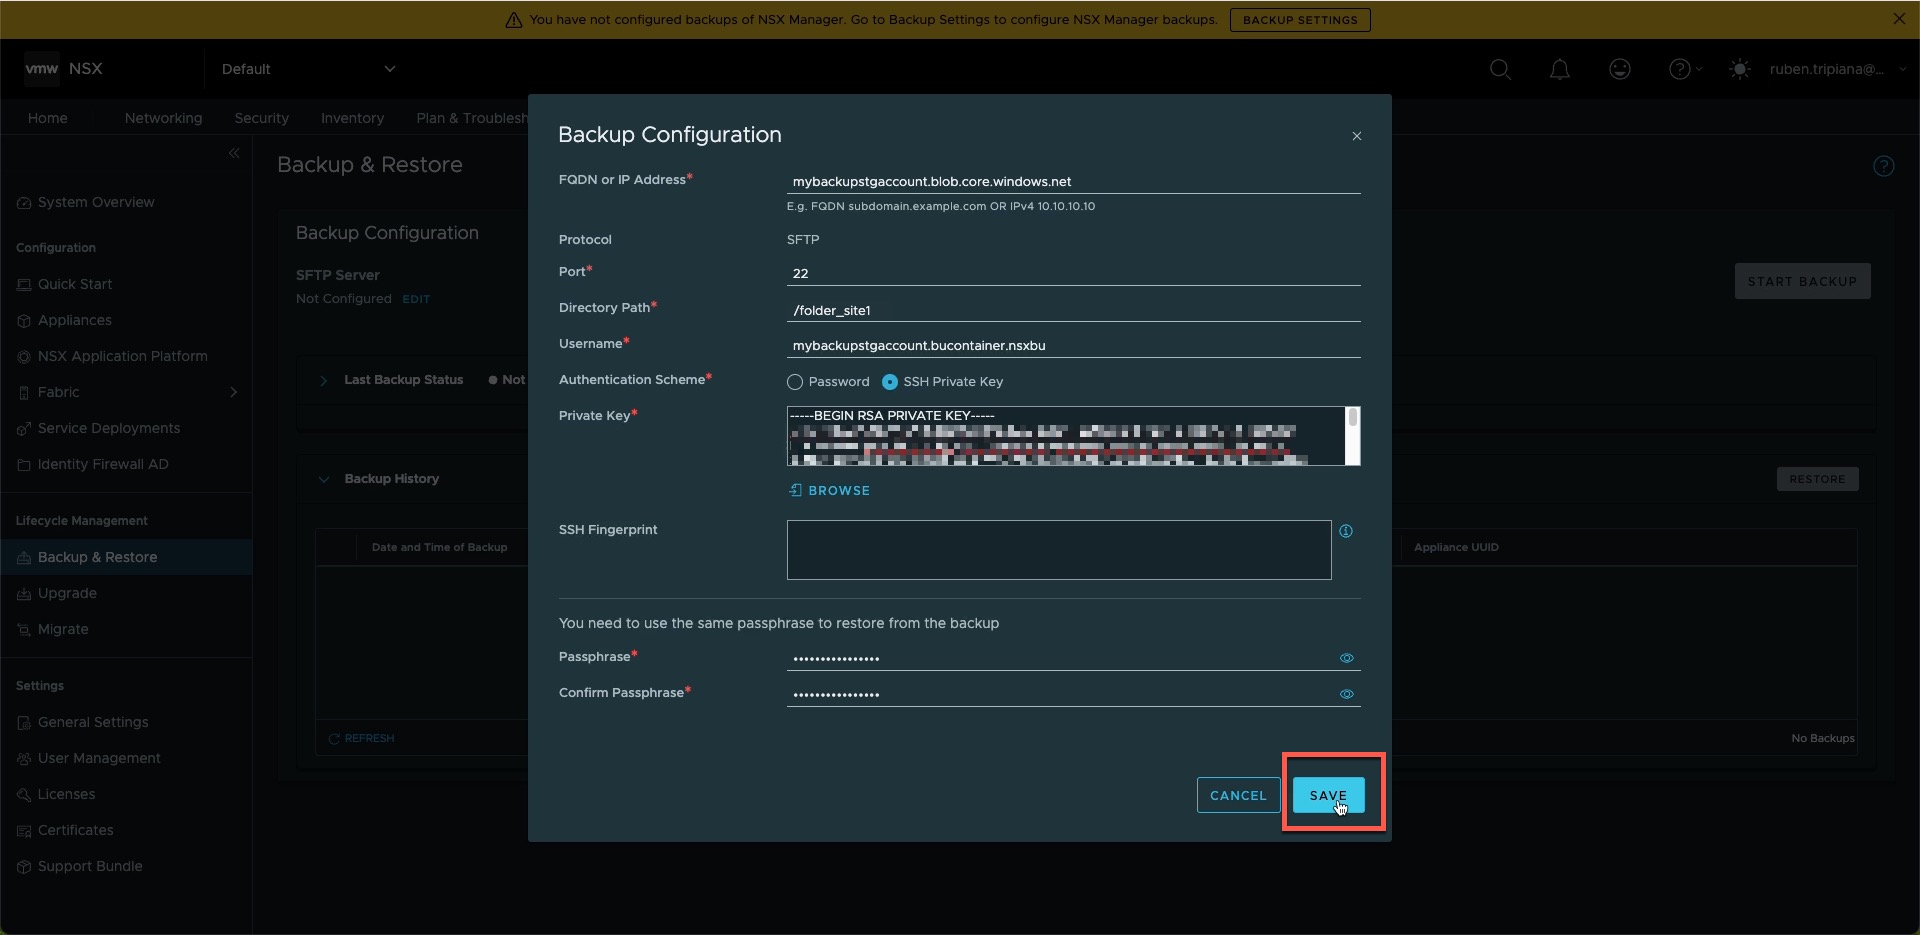The image size is (1920, 935).
Task: Click the NSX Application Platform icon
Action: pyautogui.click(x=24, y=357)
